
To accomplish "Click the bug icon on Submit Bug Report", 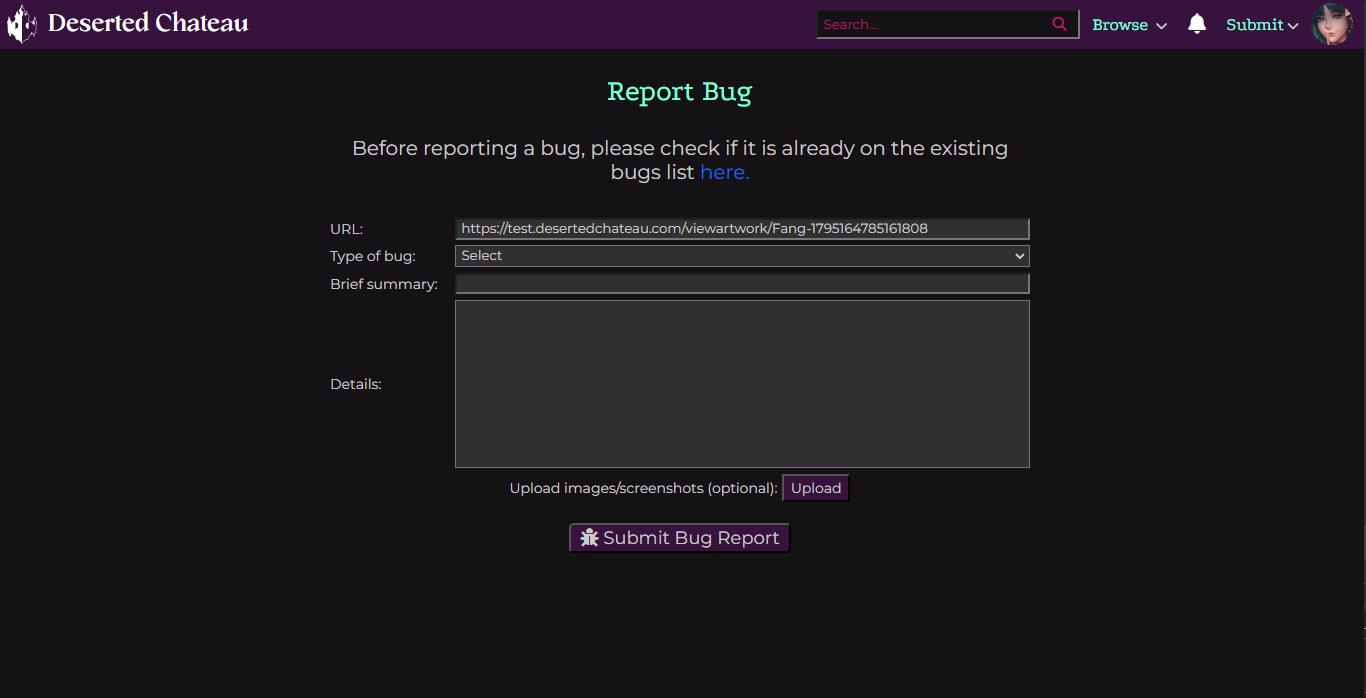I will pos(589,538).
